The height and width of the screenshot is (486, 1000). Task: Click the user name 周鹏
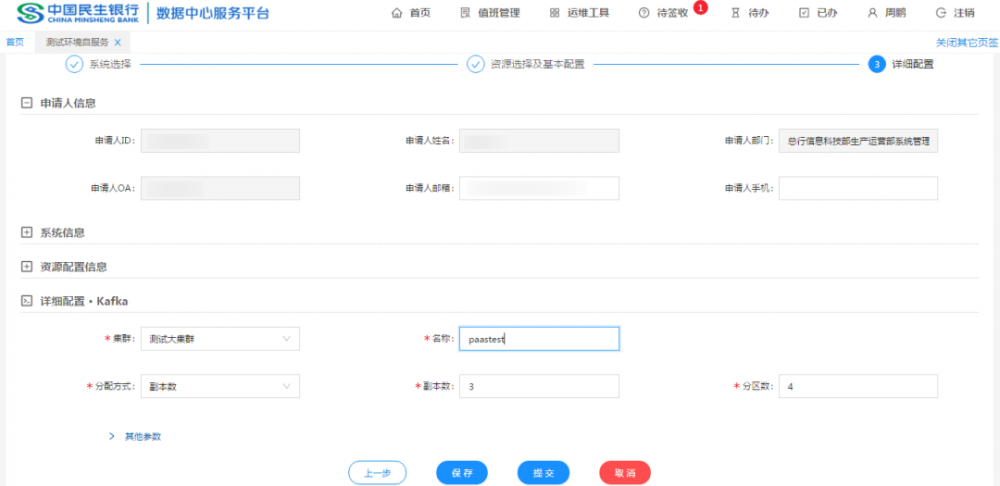[x=895, y=13]
